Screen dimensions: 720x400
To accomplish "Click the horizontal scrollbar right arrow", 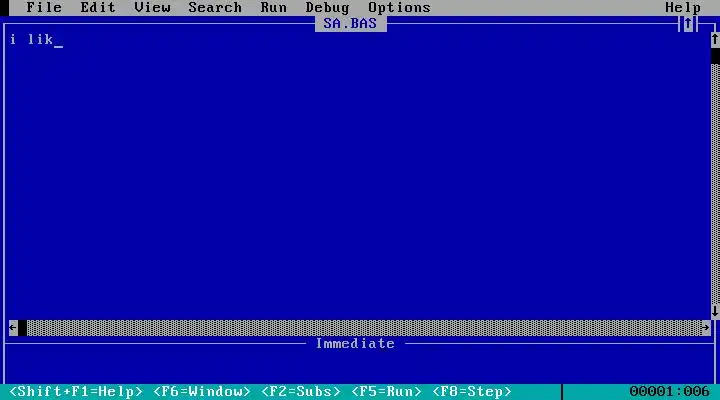I will point(706,327).
